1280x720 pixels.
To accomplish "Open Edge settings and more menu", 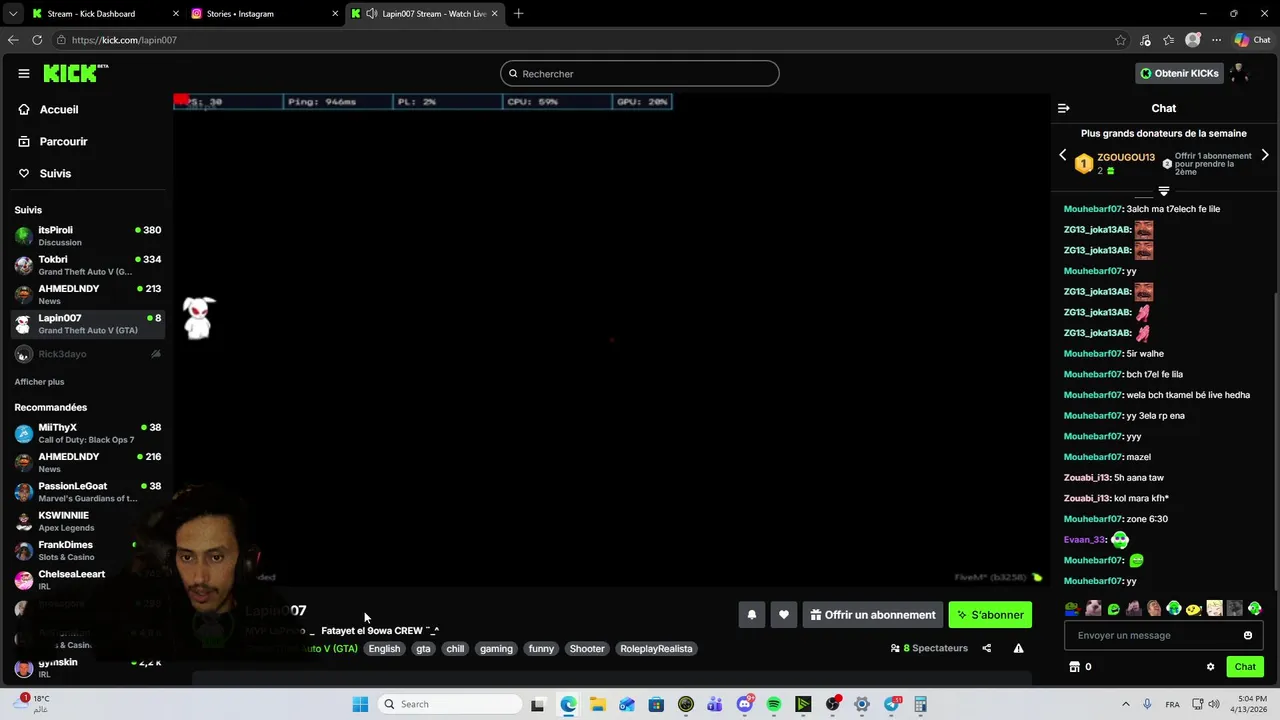I will pyautogui.click(x=1217, y=40).
